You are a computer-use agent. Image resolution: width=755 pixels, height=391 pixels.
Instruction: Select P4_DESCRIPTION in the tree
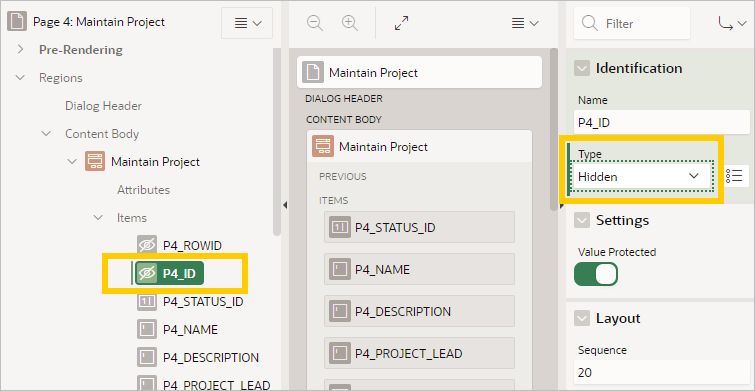pyautogui.click(x=210, y=358)
